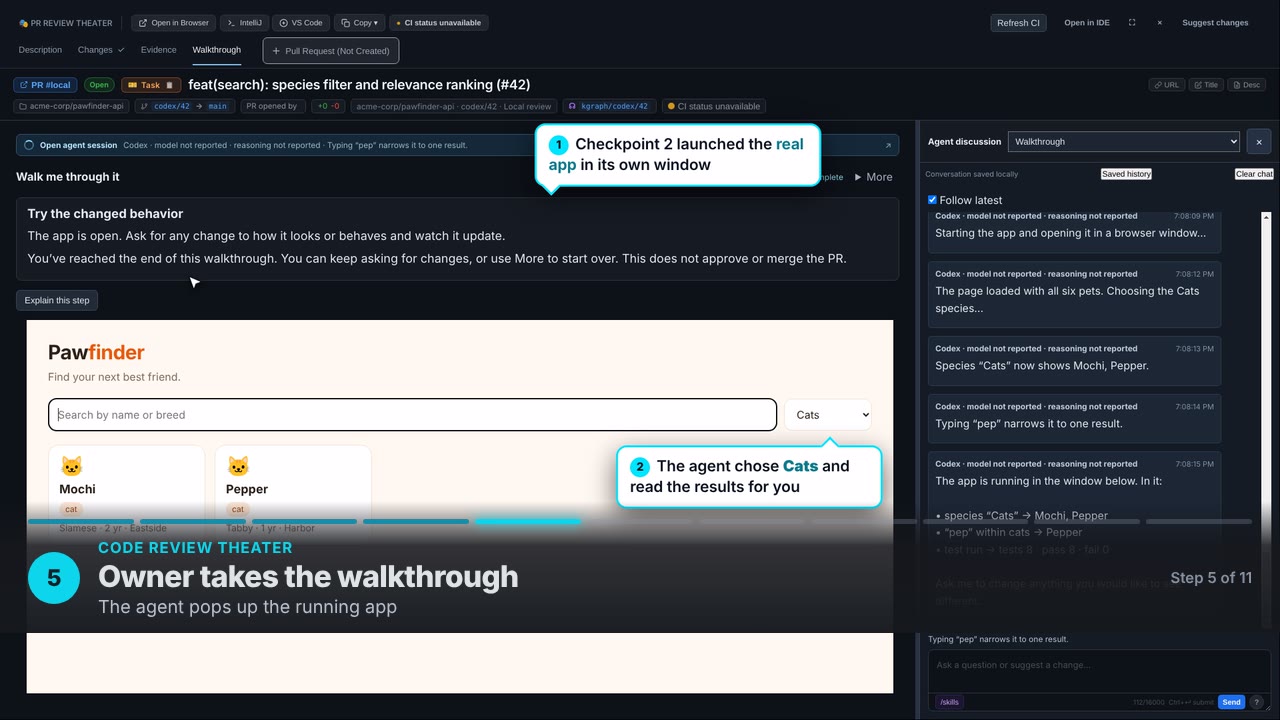Click the More playback button

pyautogui.click(x=873, y=177)
